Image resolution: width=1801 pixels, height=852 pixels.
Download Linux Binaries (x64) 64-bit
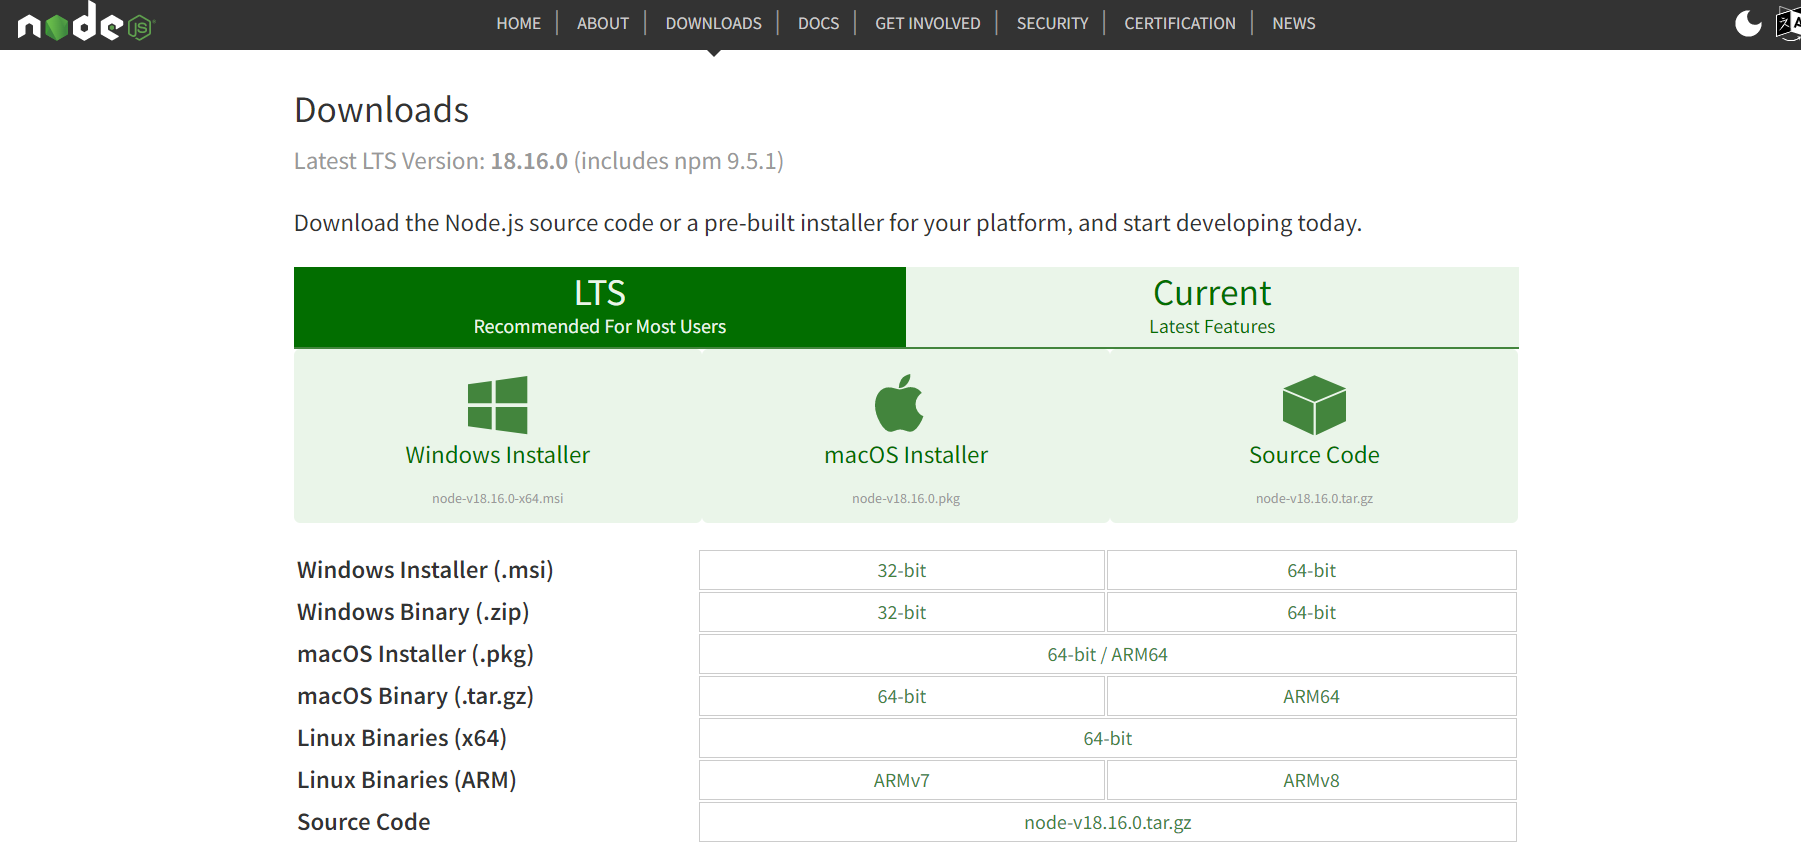[x=1108, y=738]
